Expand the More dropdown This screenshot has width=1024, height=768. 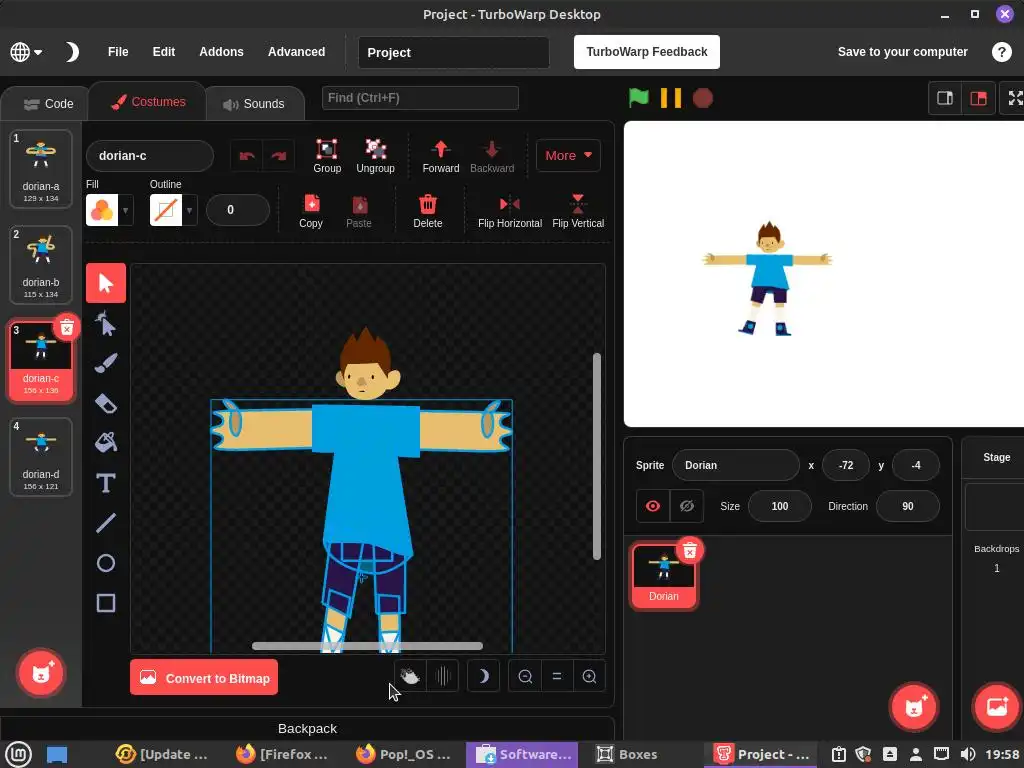pyautogui.click(x=568, y=155)
